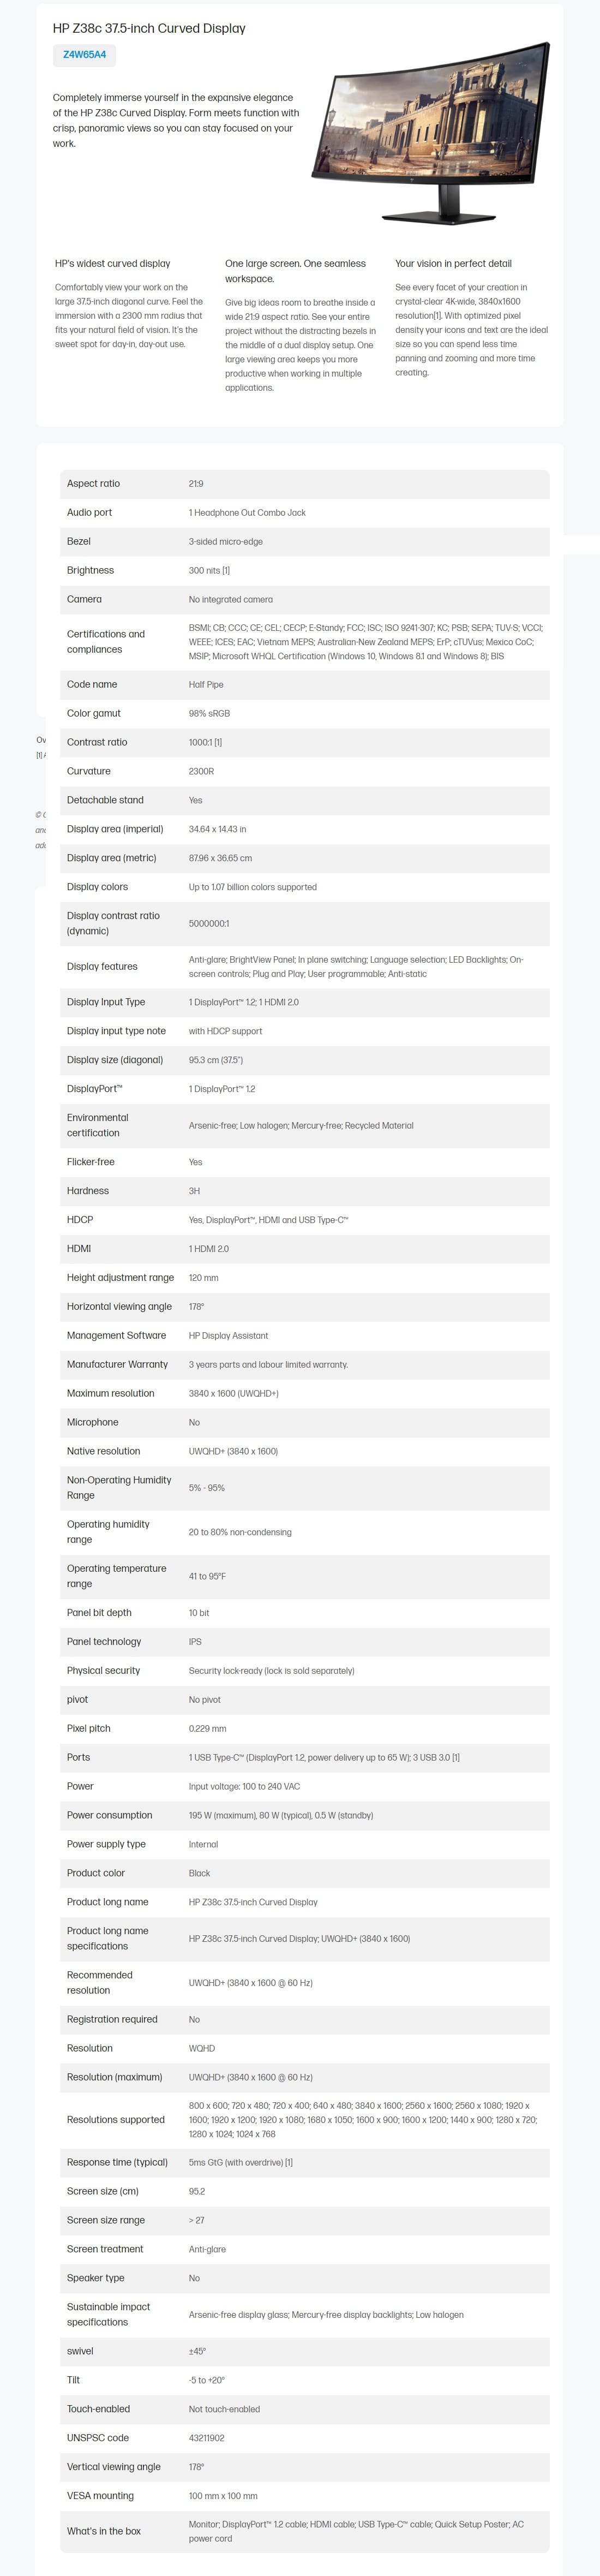
Task: Click "One large screen. One seamless workspace." heading
Action: click(295, 271)
